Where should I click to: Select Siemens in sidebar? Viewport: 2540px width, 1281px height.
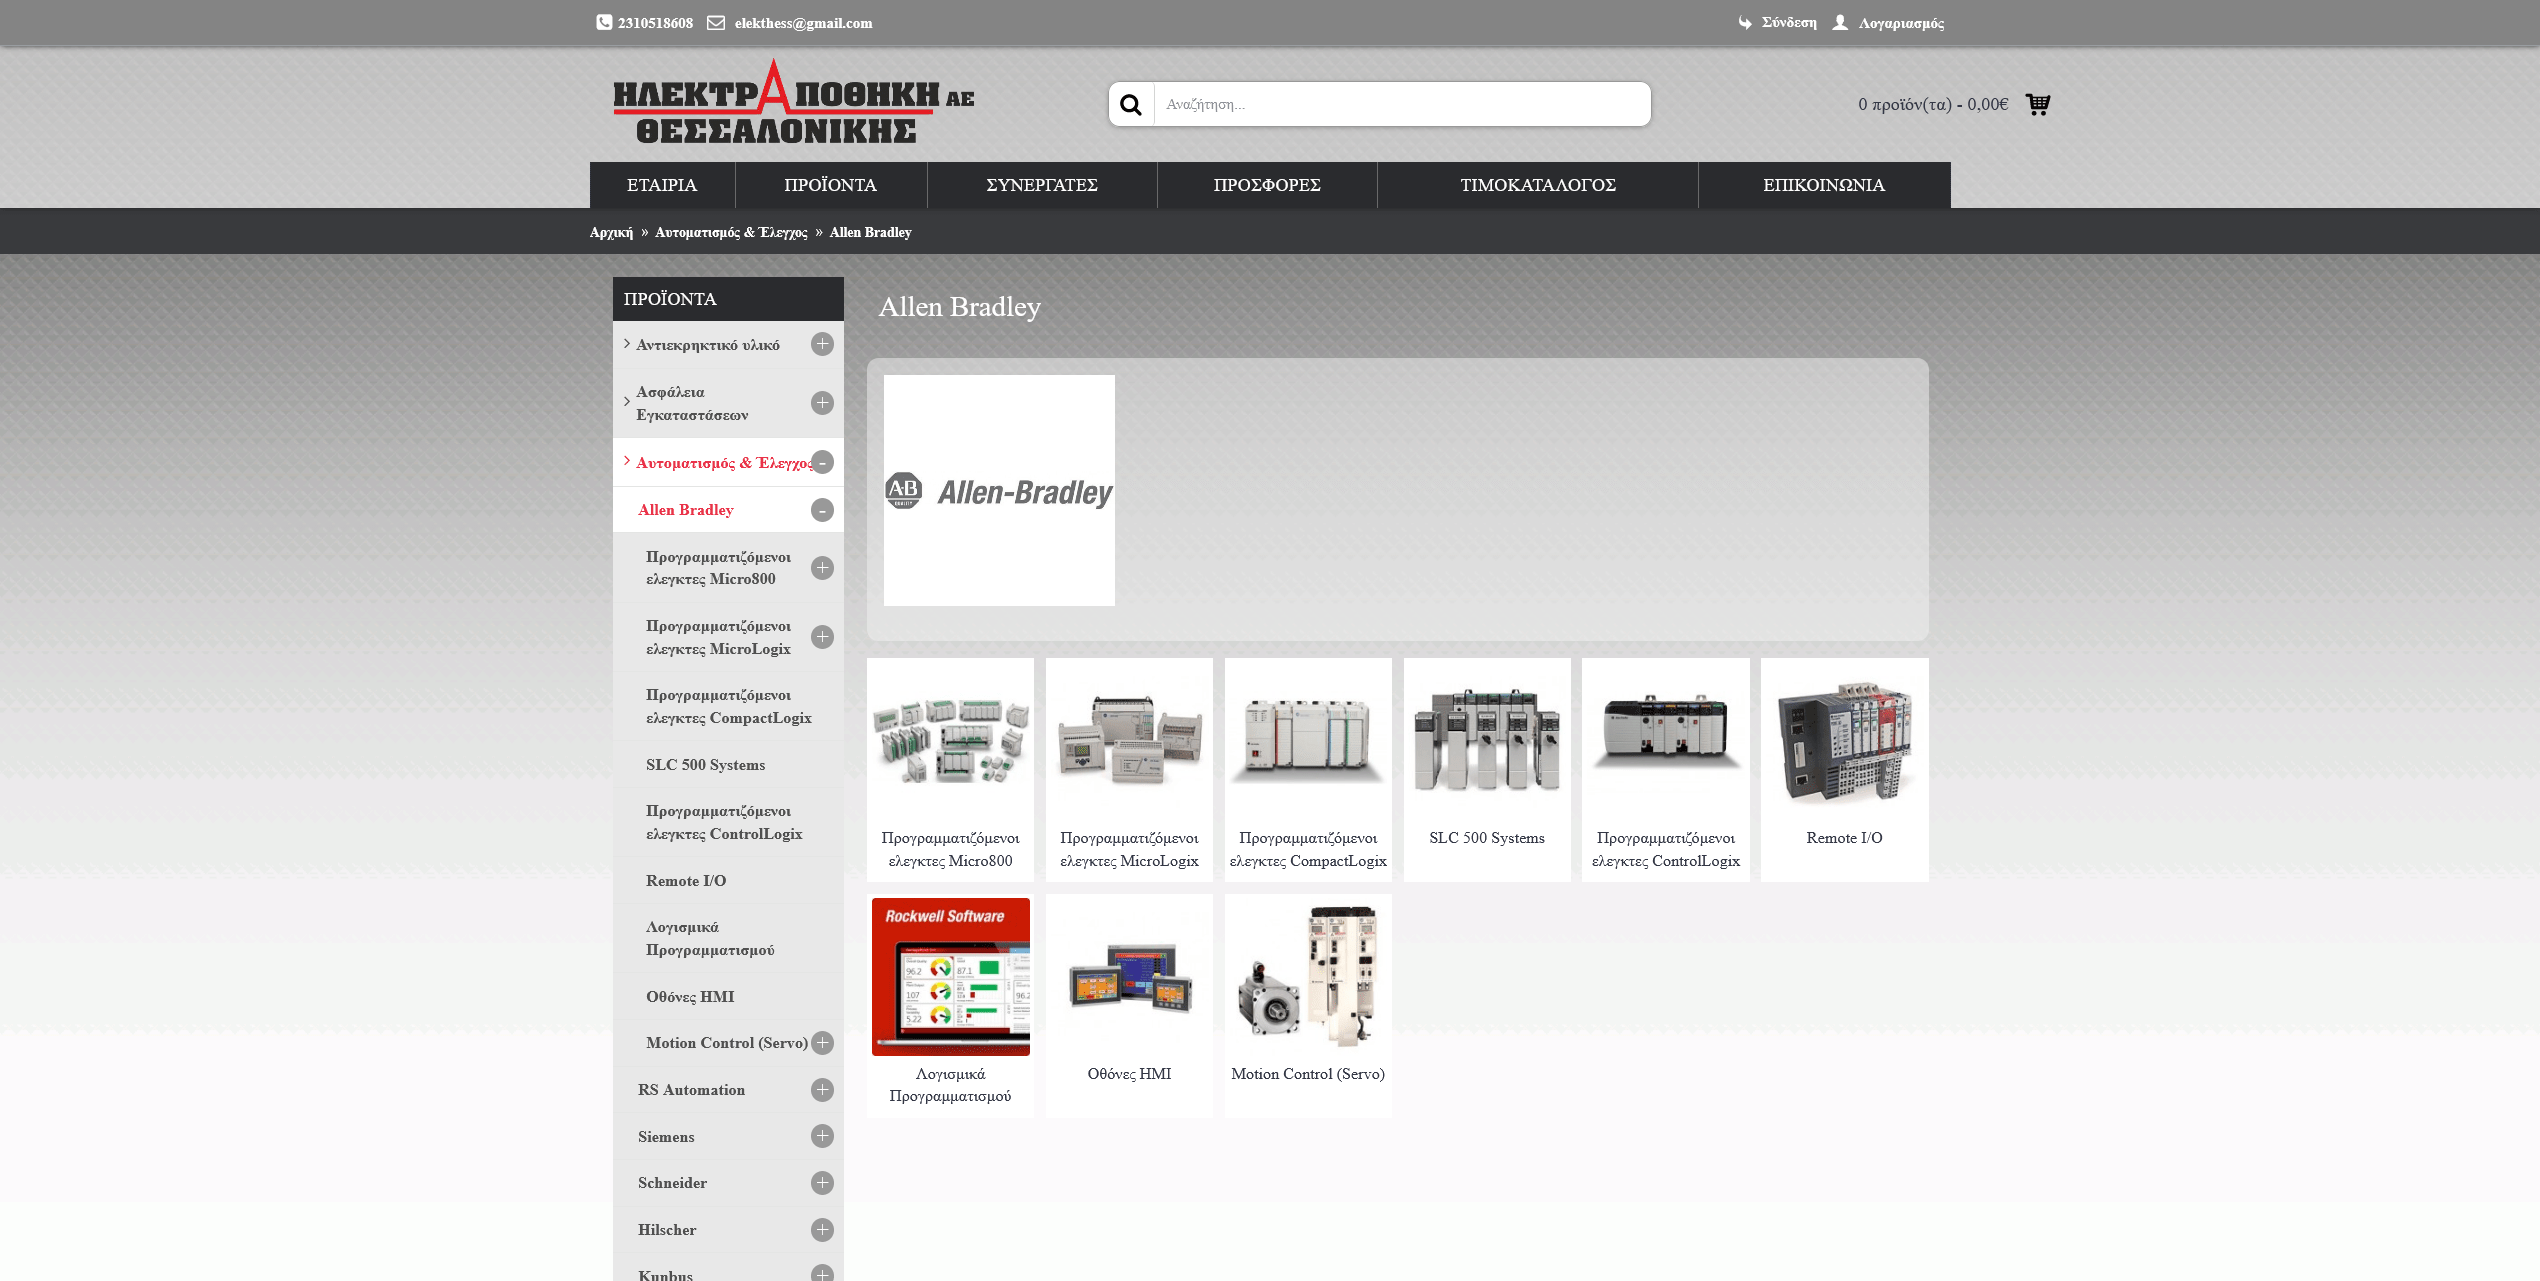pyautogui.click(x=666, y=1137)
